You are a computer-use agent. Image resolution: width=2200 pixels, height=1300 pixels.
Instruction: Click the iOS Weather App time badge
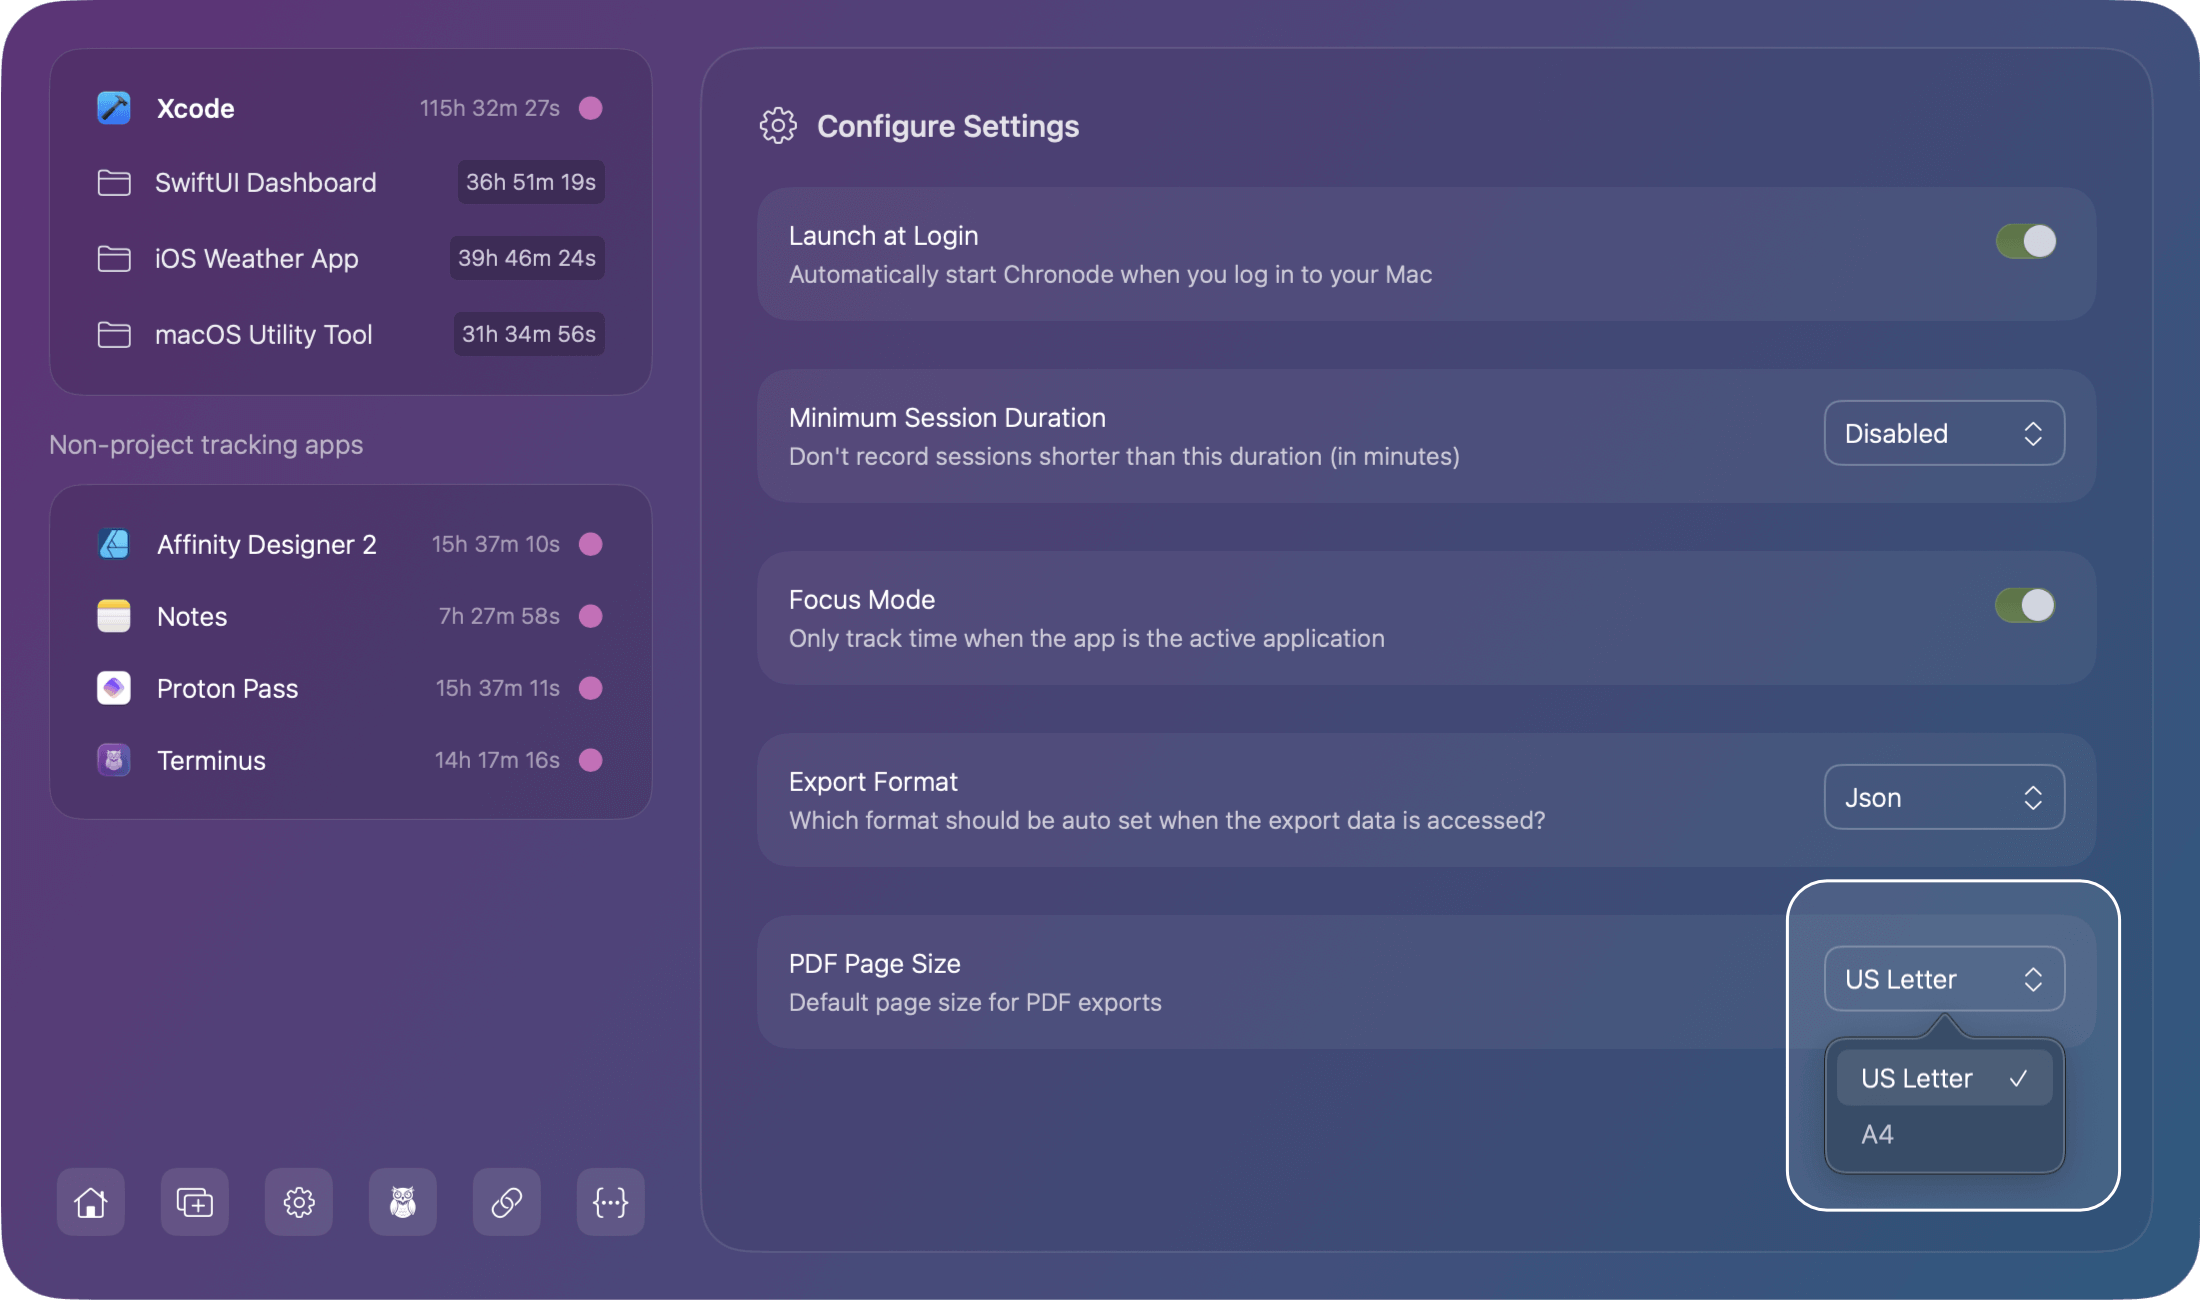527,258
